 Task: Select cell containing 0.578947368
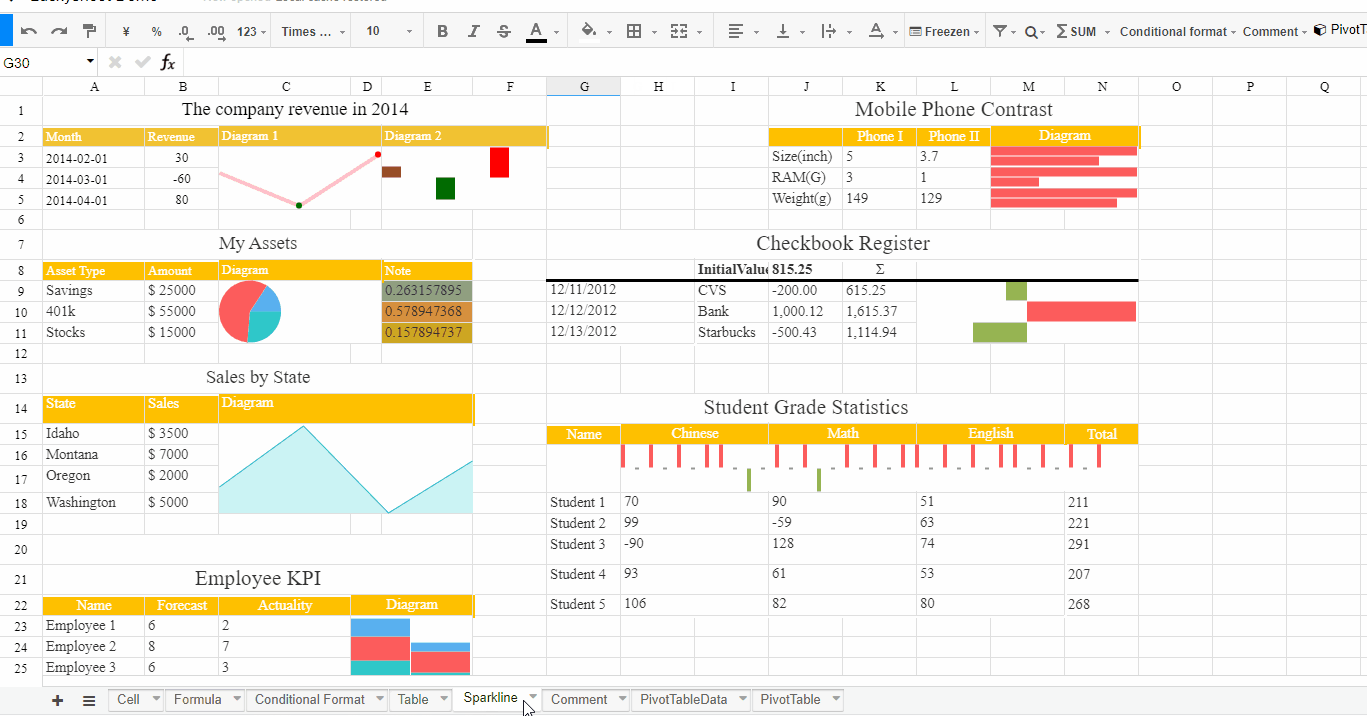coord(427,312)
